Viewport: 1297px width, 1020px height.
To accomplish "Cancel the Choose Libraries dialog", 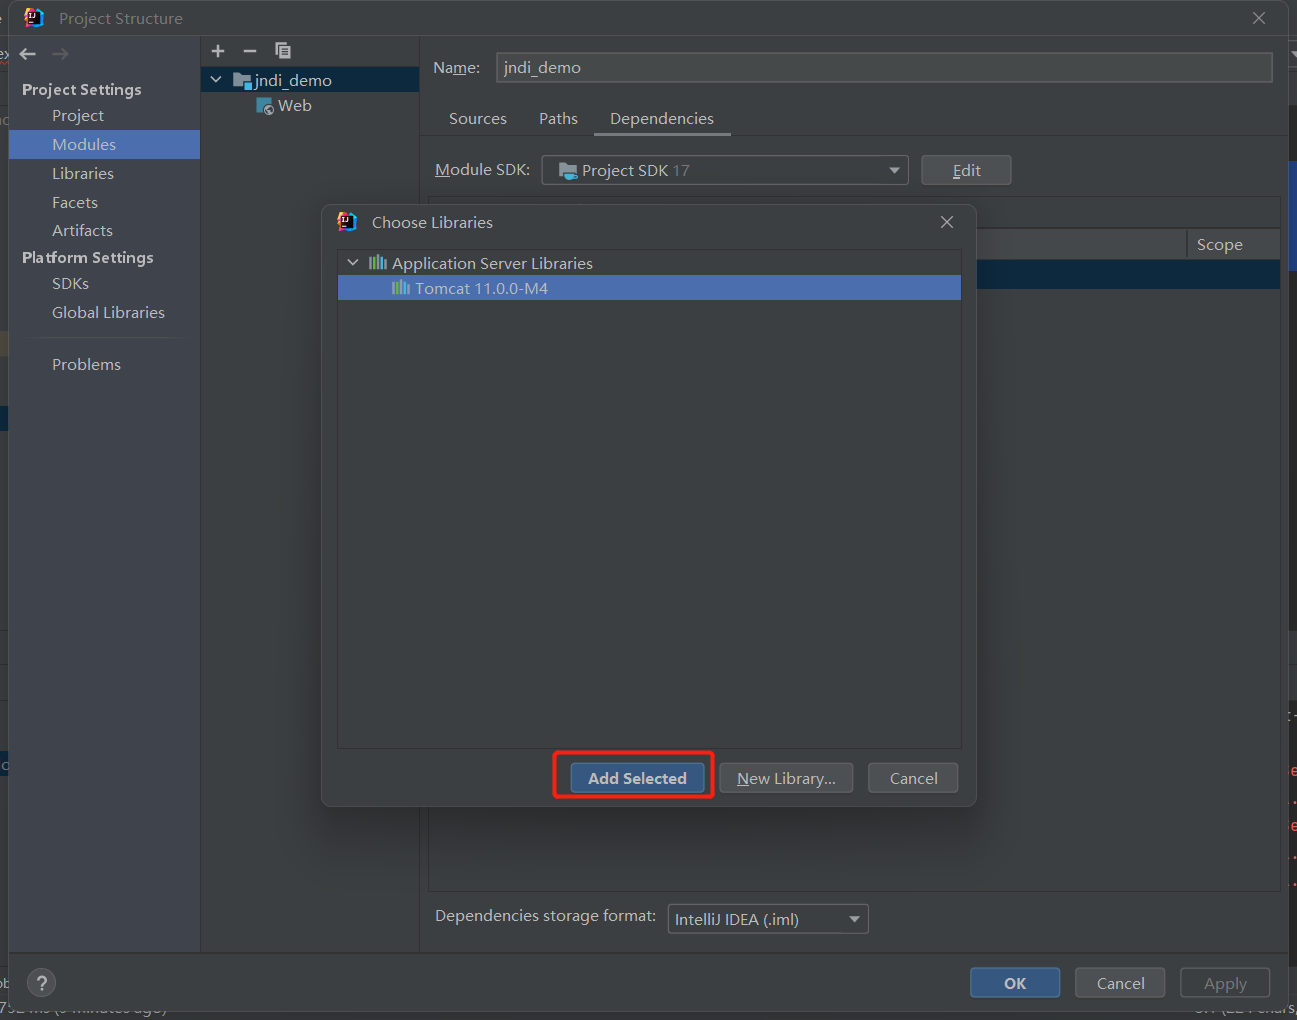I will point(913,778).
